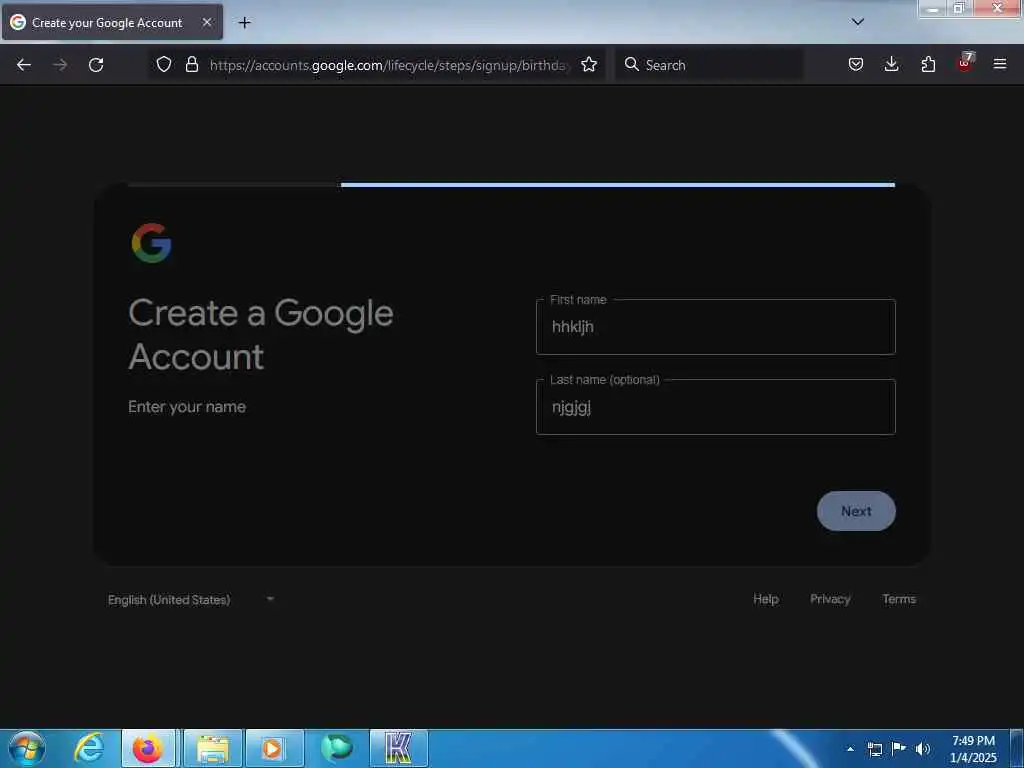
Task: Open the Windows Start menu
Action: pos(27,748)
